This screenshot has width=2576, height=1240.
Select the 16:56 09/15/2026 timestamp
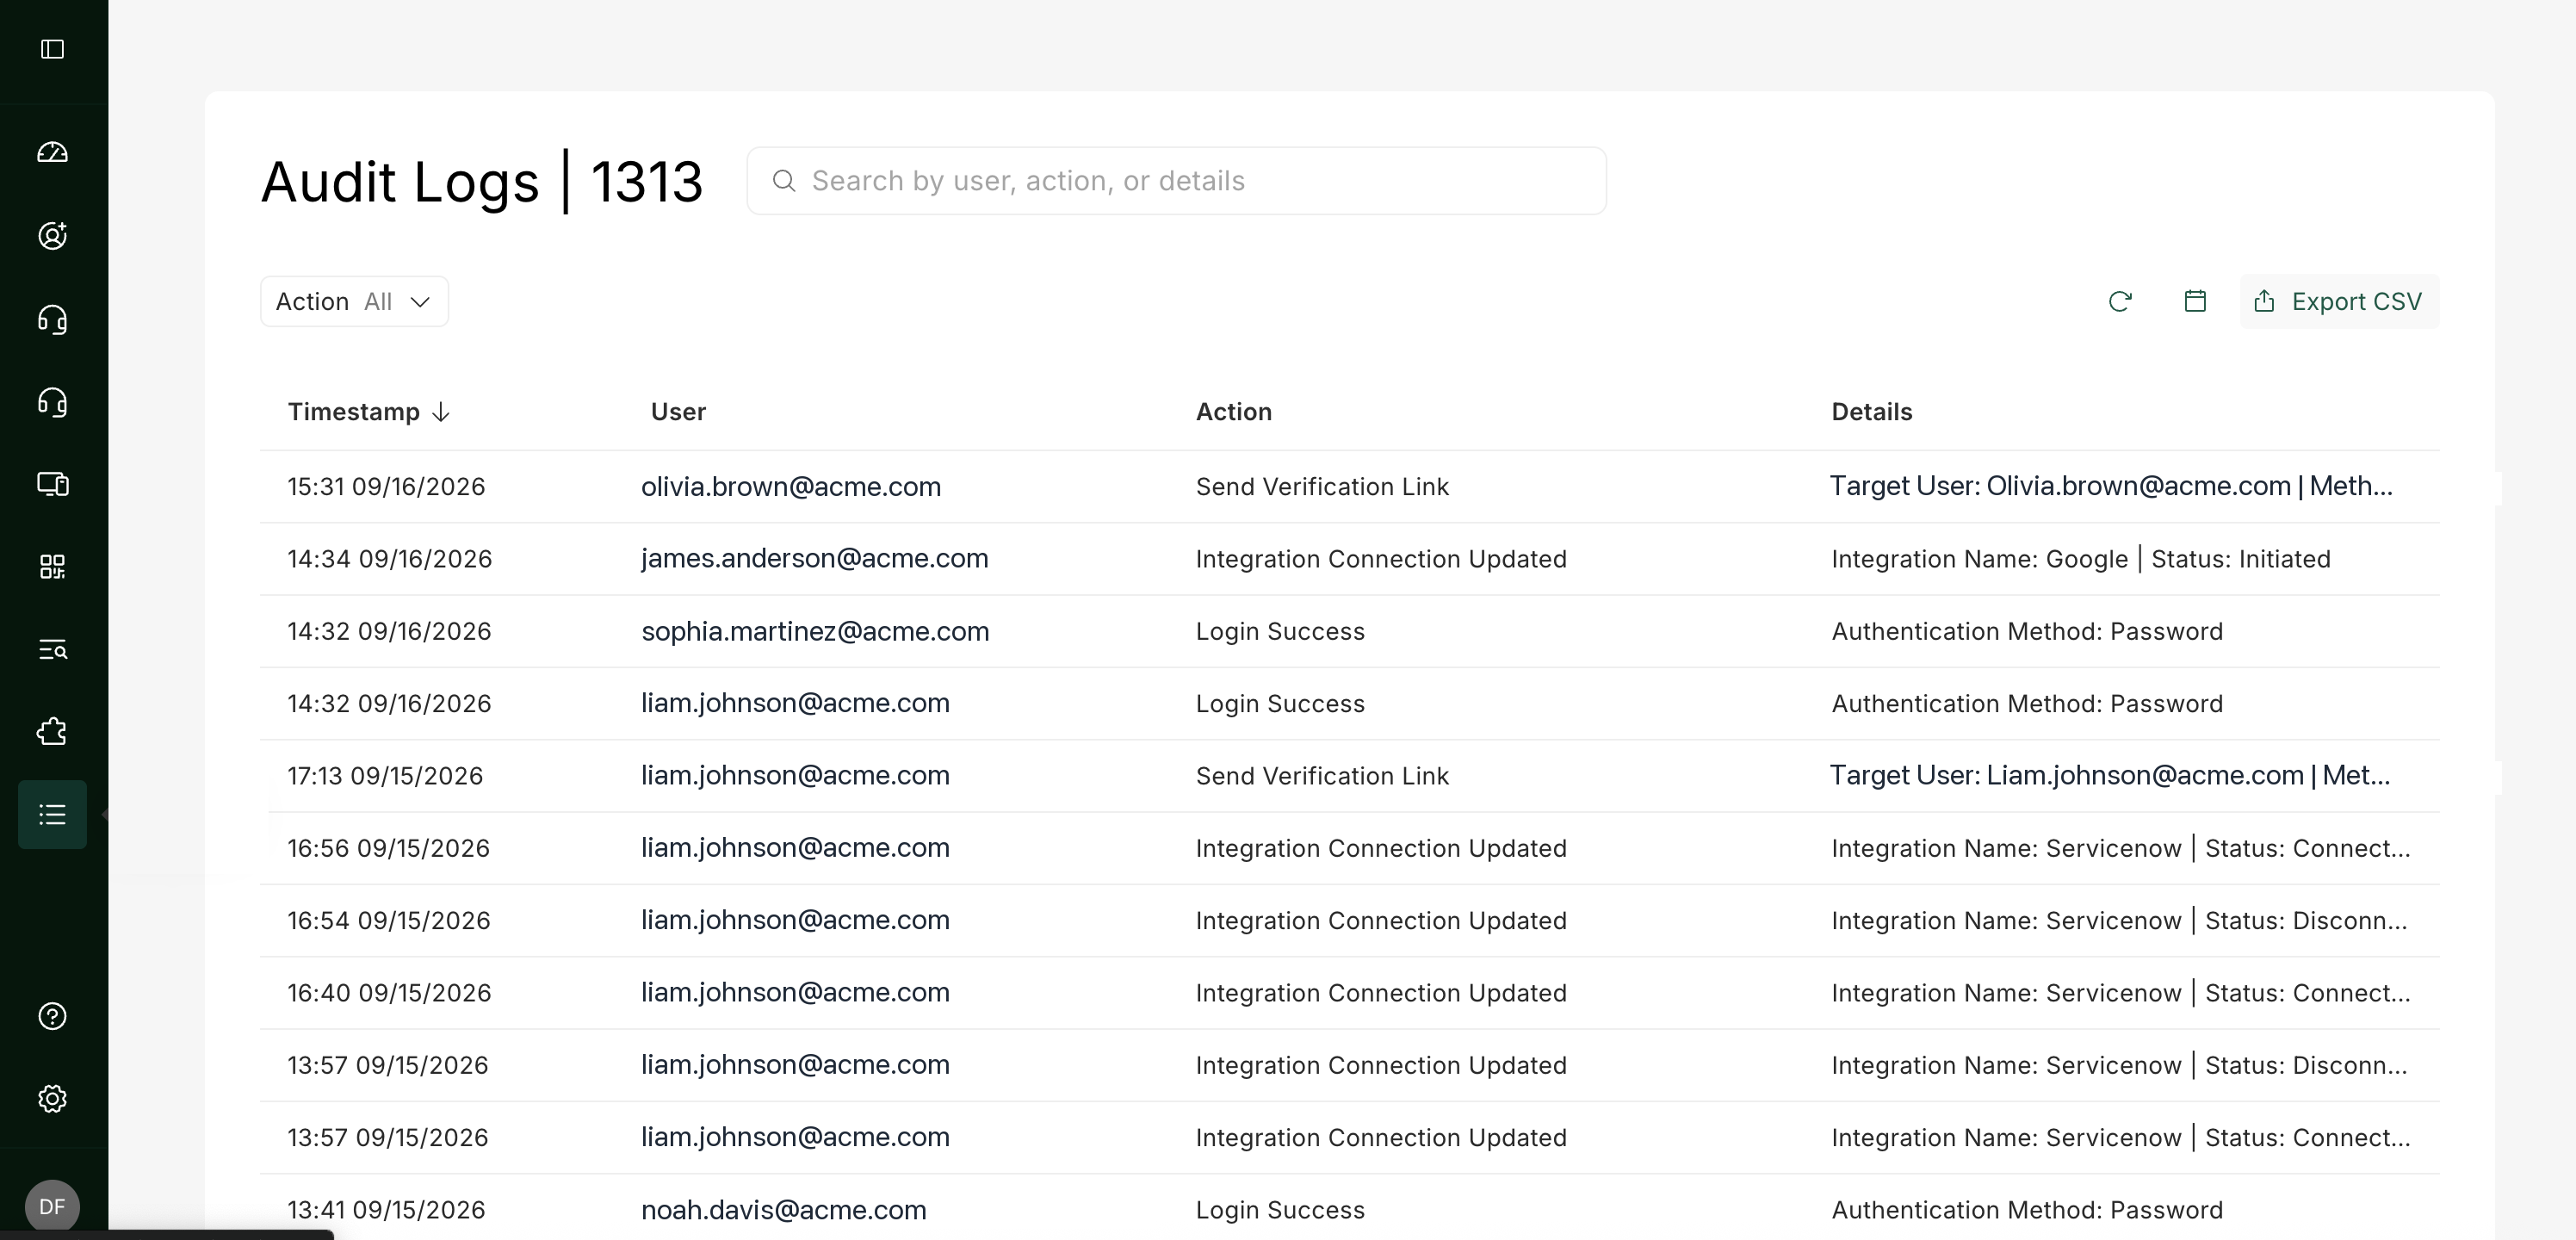click(x=388, y=848)
